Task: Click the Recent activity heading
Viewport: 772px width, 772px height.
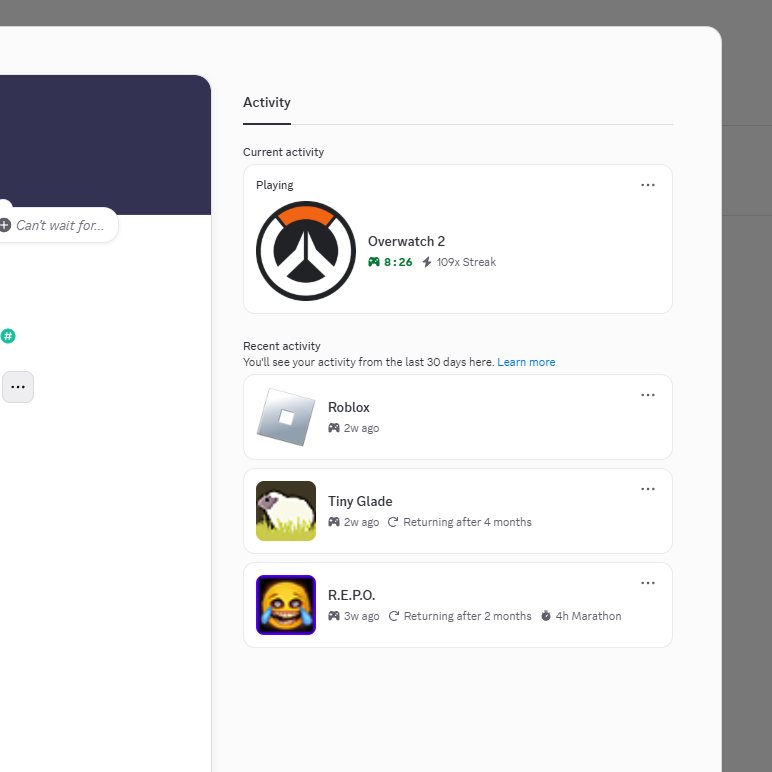Action: click(x=282, y=346)
